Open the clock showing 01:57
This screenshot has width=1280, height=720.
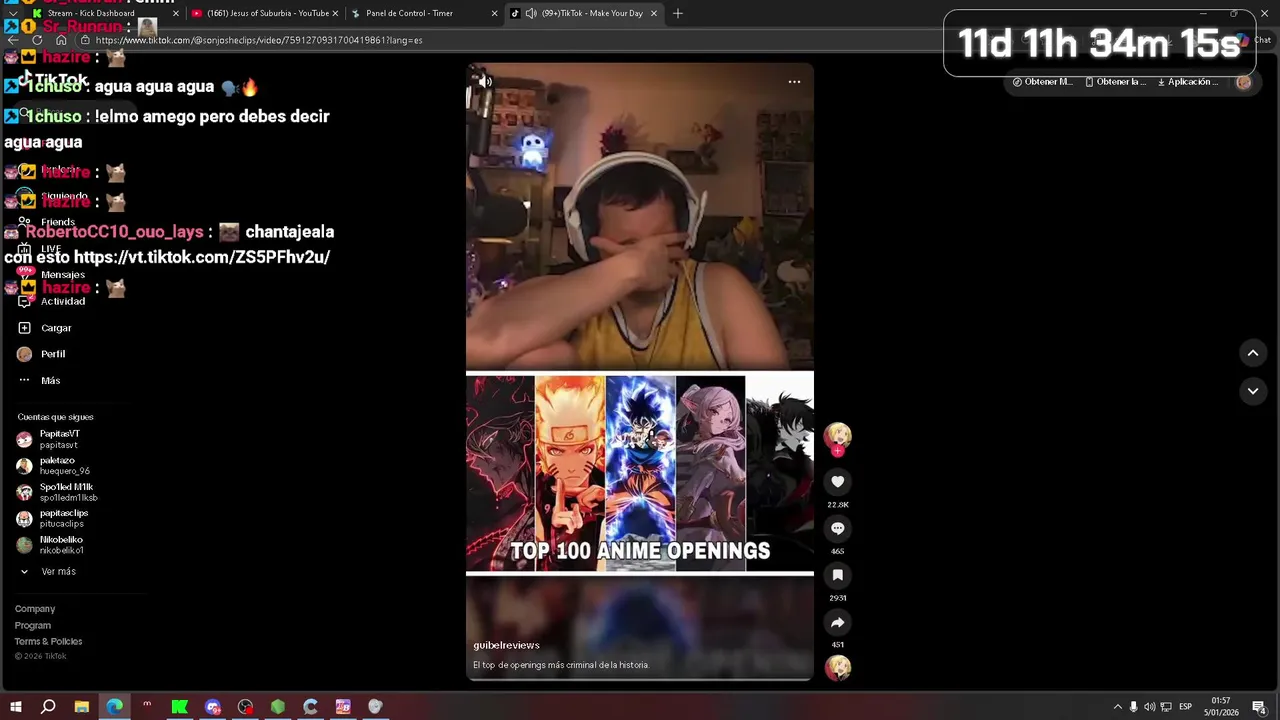(1221, 707)
